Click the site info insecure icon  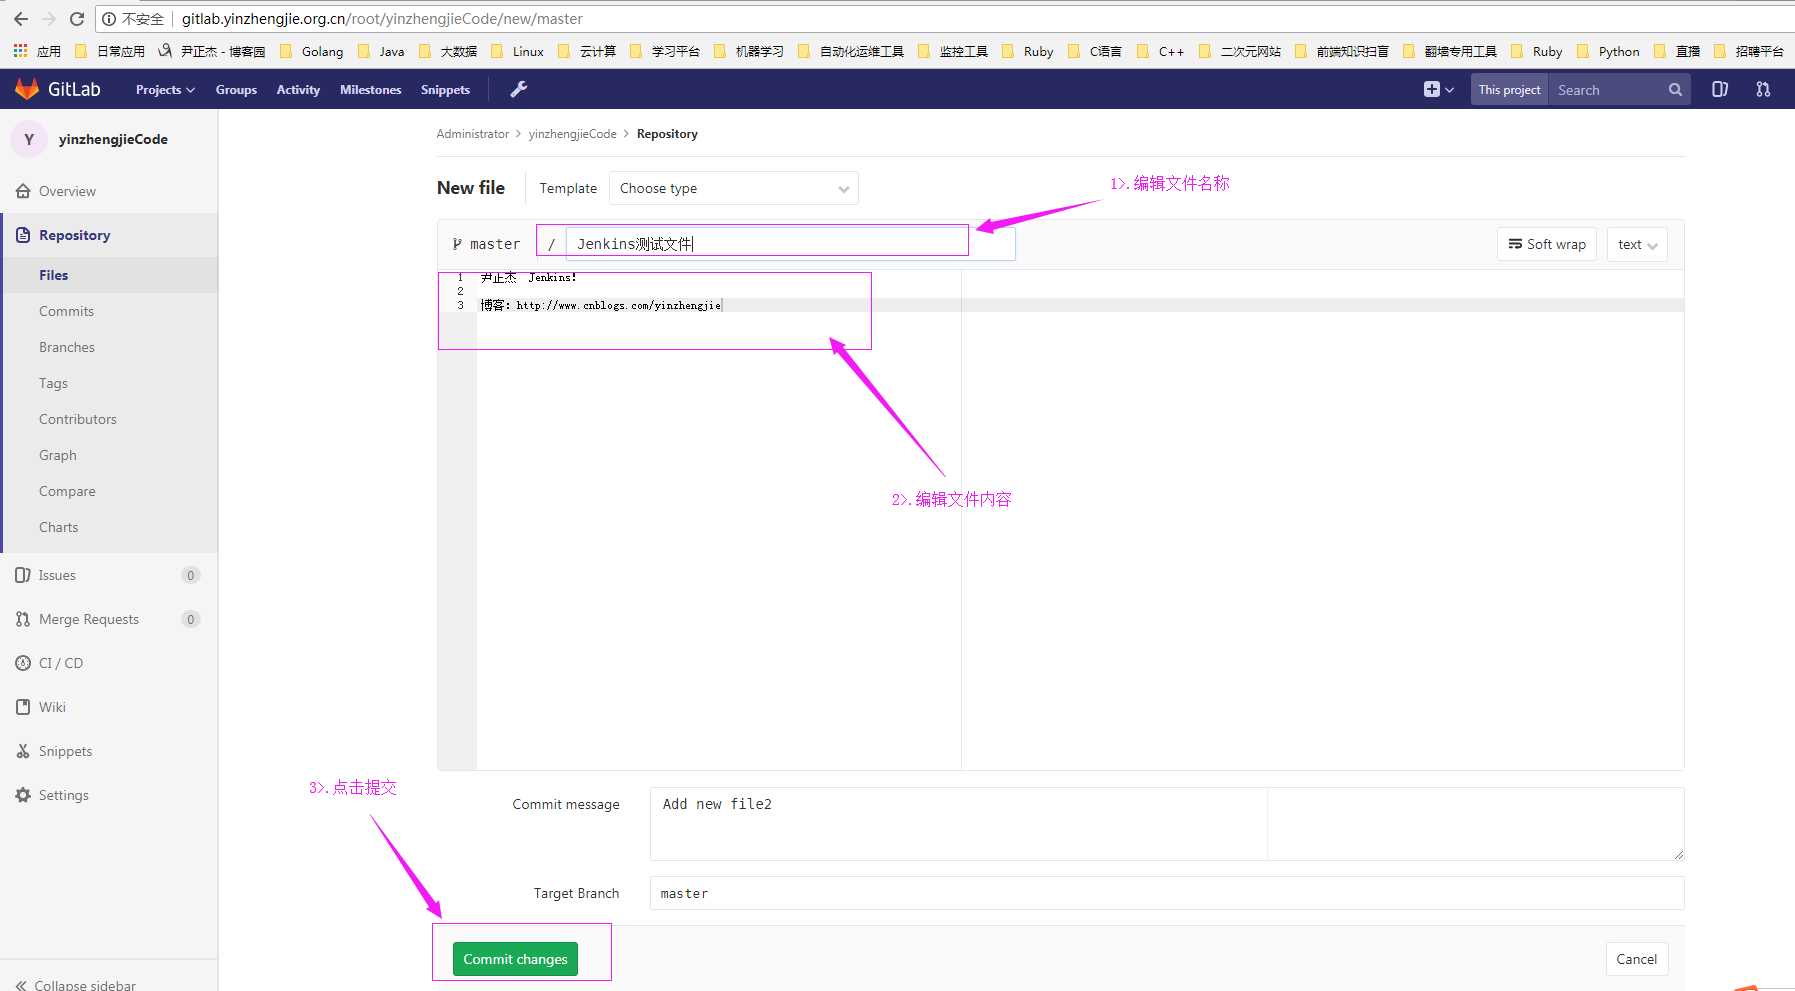[x=109, y=19]
